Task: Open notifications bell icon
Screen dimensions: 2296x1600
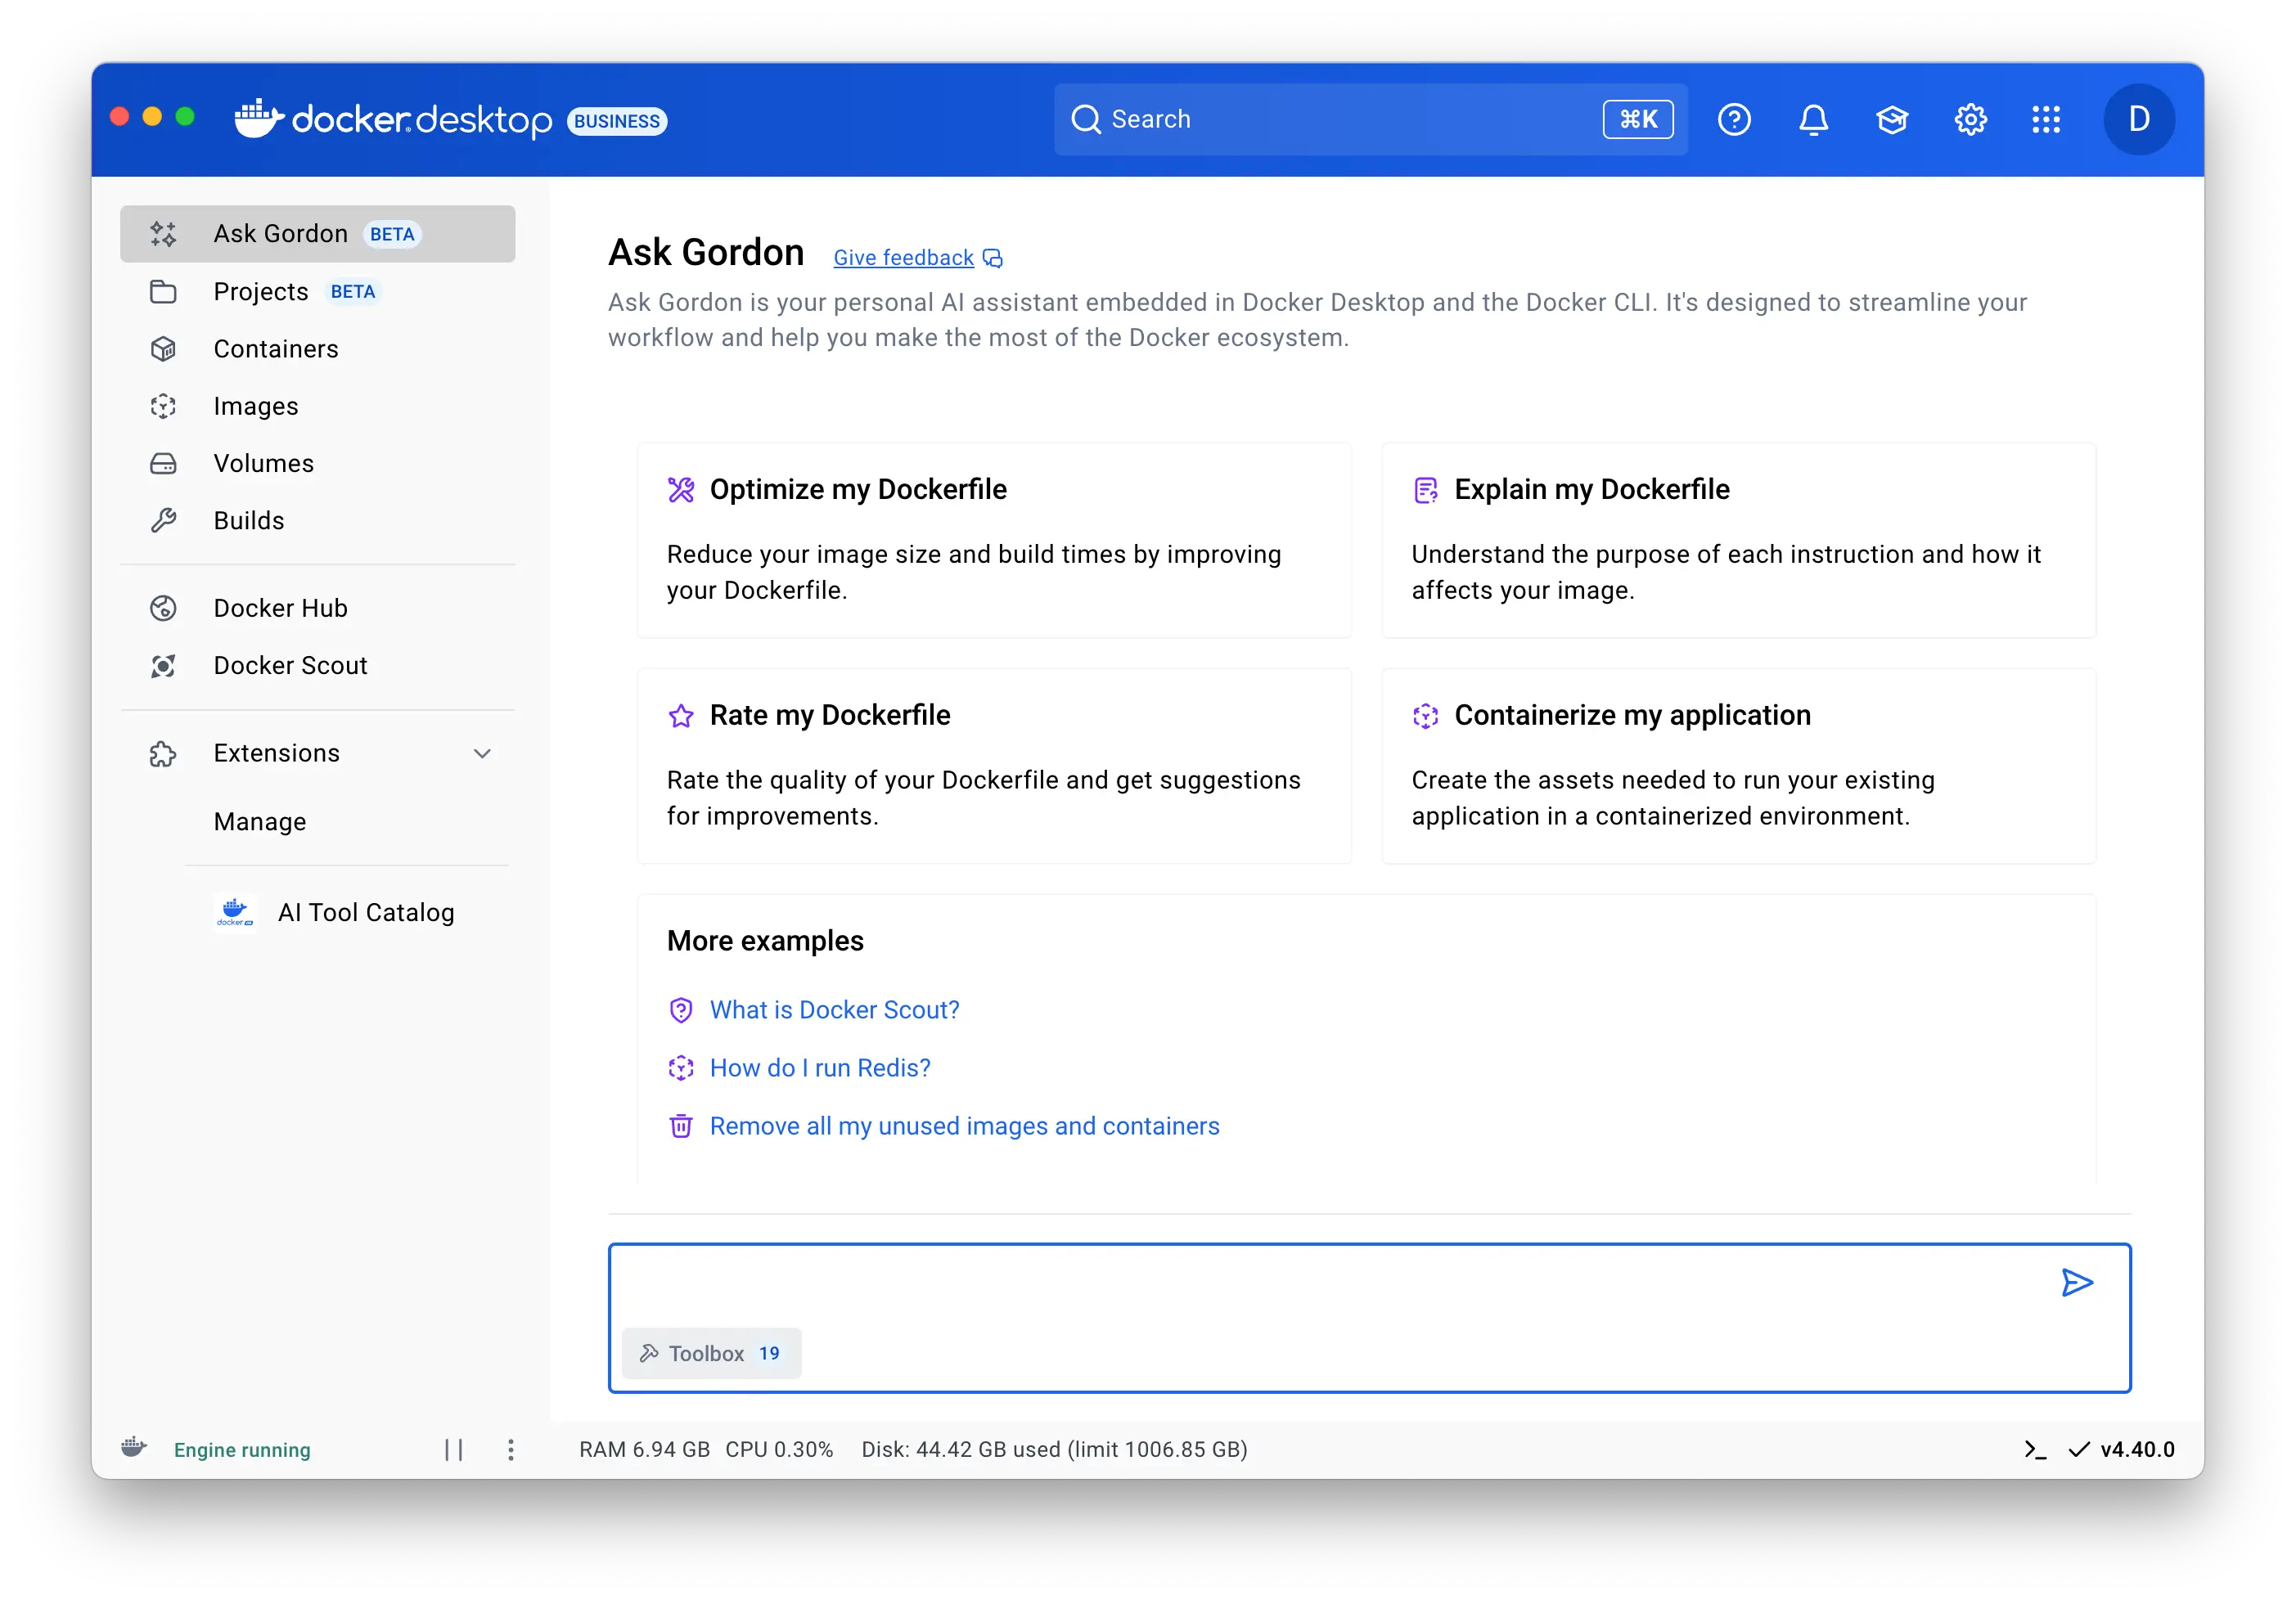Action: click(x=1813, y=120)
